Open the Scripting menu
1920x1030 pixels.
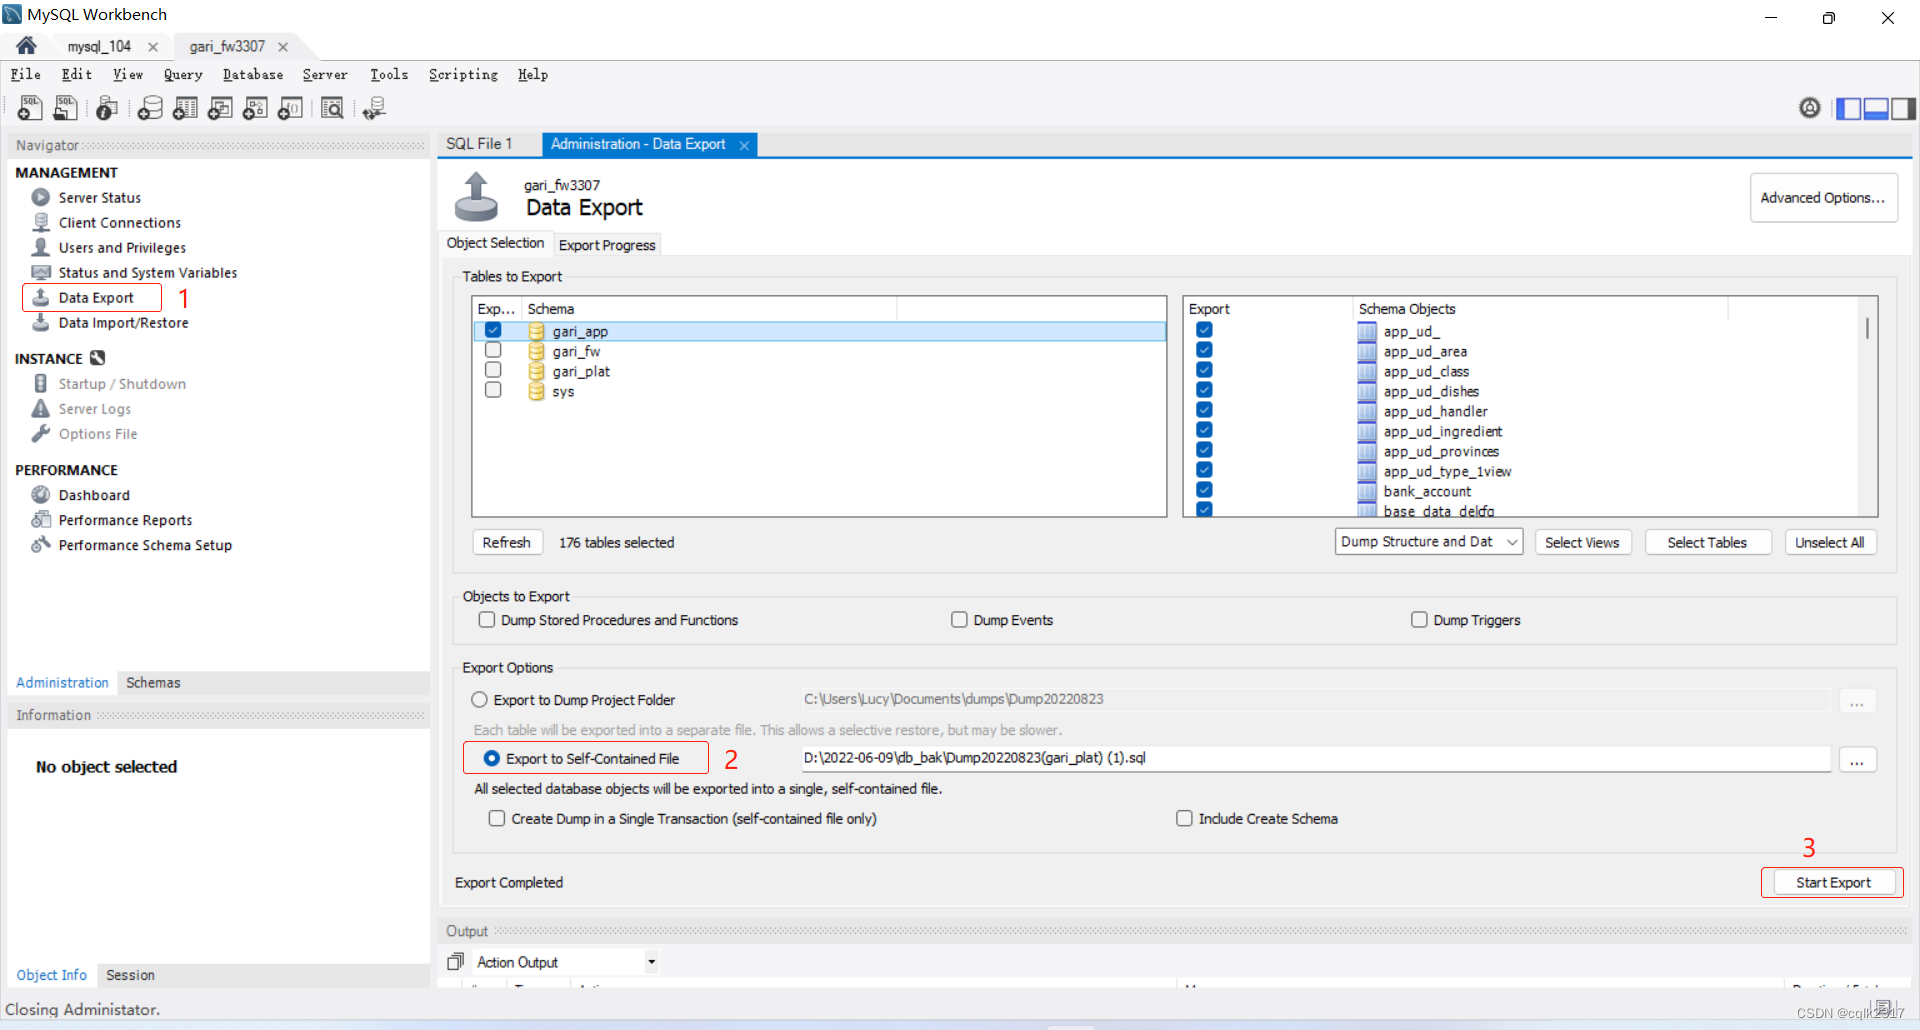pos(463,74)
